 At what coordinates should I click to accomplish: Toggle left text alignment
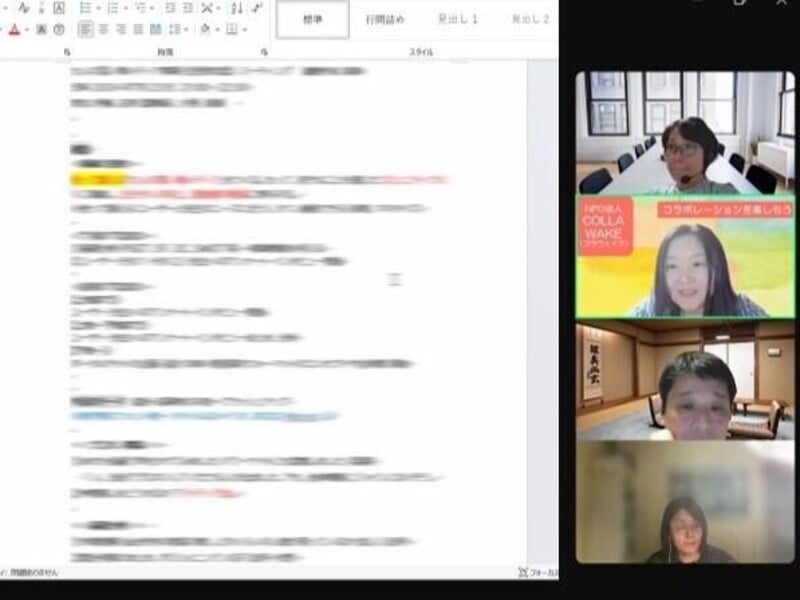coord(86,30)
